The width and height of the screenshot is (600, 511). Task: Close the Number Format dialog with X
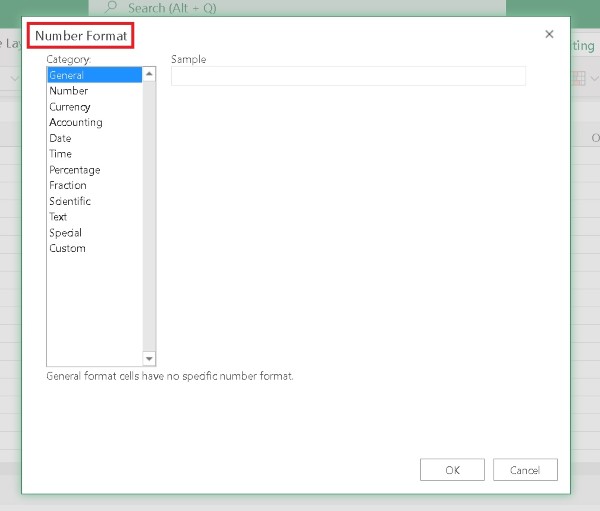pos(549,34)
